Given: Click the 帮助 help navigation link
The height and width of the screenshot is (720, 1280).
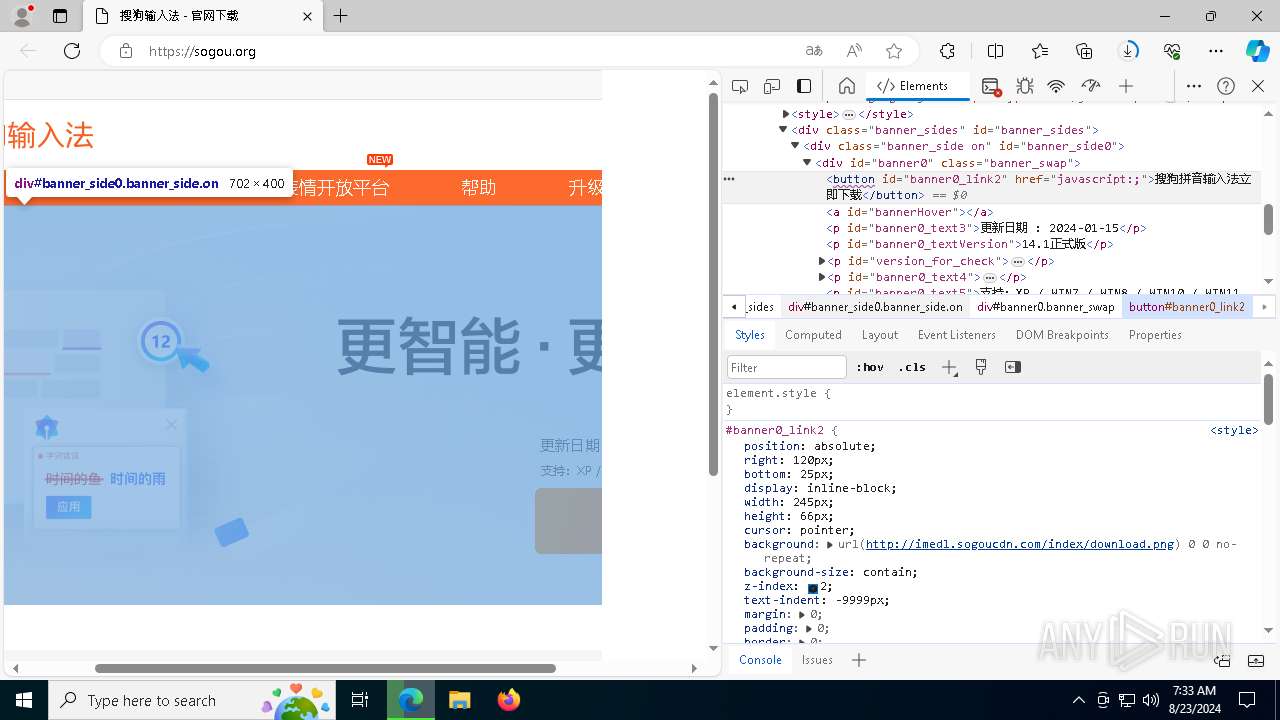Looking at the screenshot, I should (x=478, y=187).
